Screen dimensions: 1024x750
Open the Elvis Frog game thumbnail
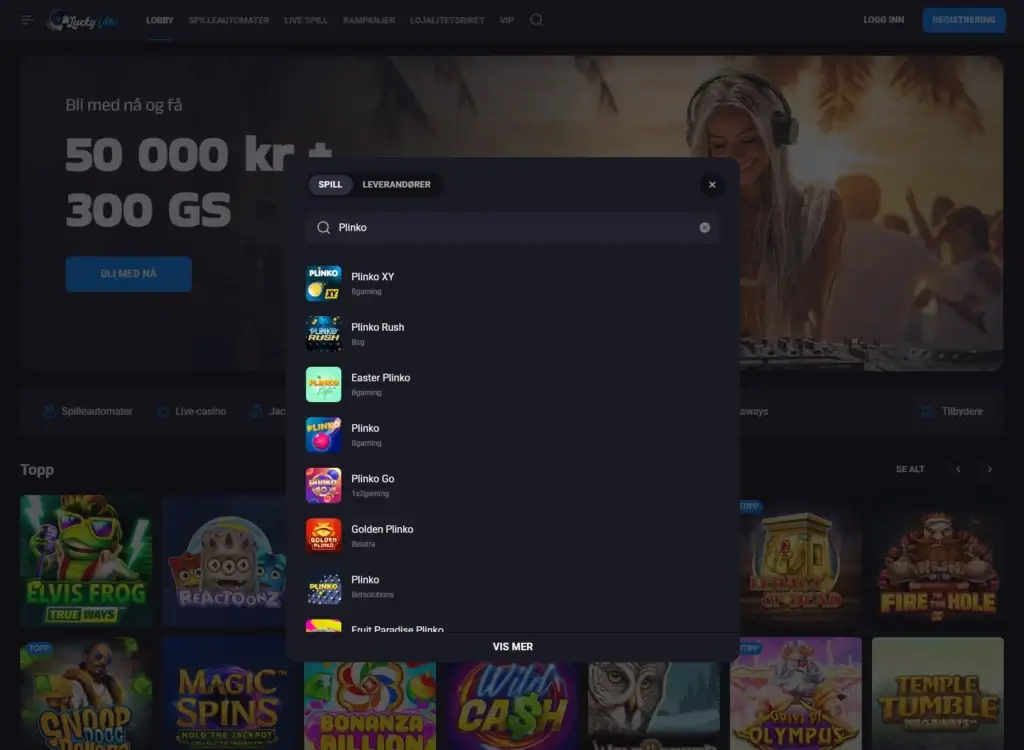86,561
